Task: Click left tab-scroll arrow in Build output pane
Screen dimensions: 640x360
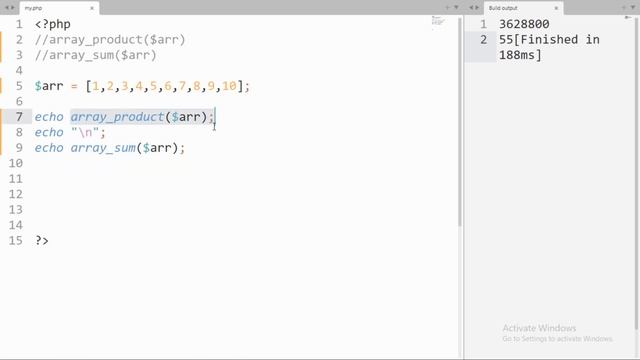Action: click(x=471, y=8)
